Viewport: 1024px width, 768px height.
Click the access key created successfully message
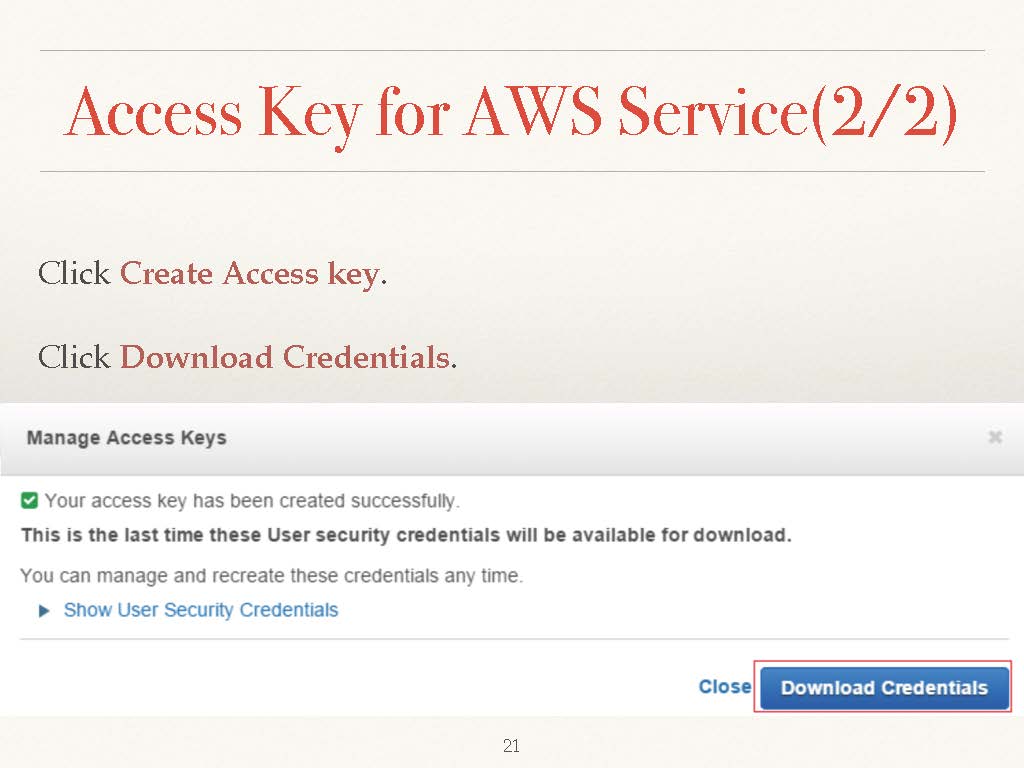pos(251,501)
